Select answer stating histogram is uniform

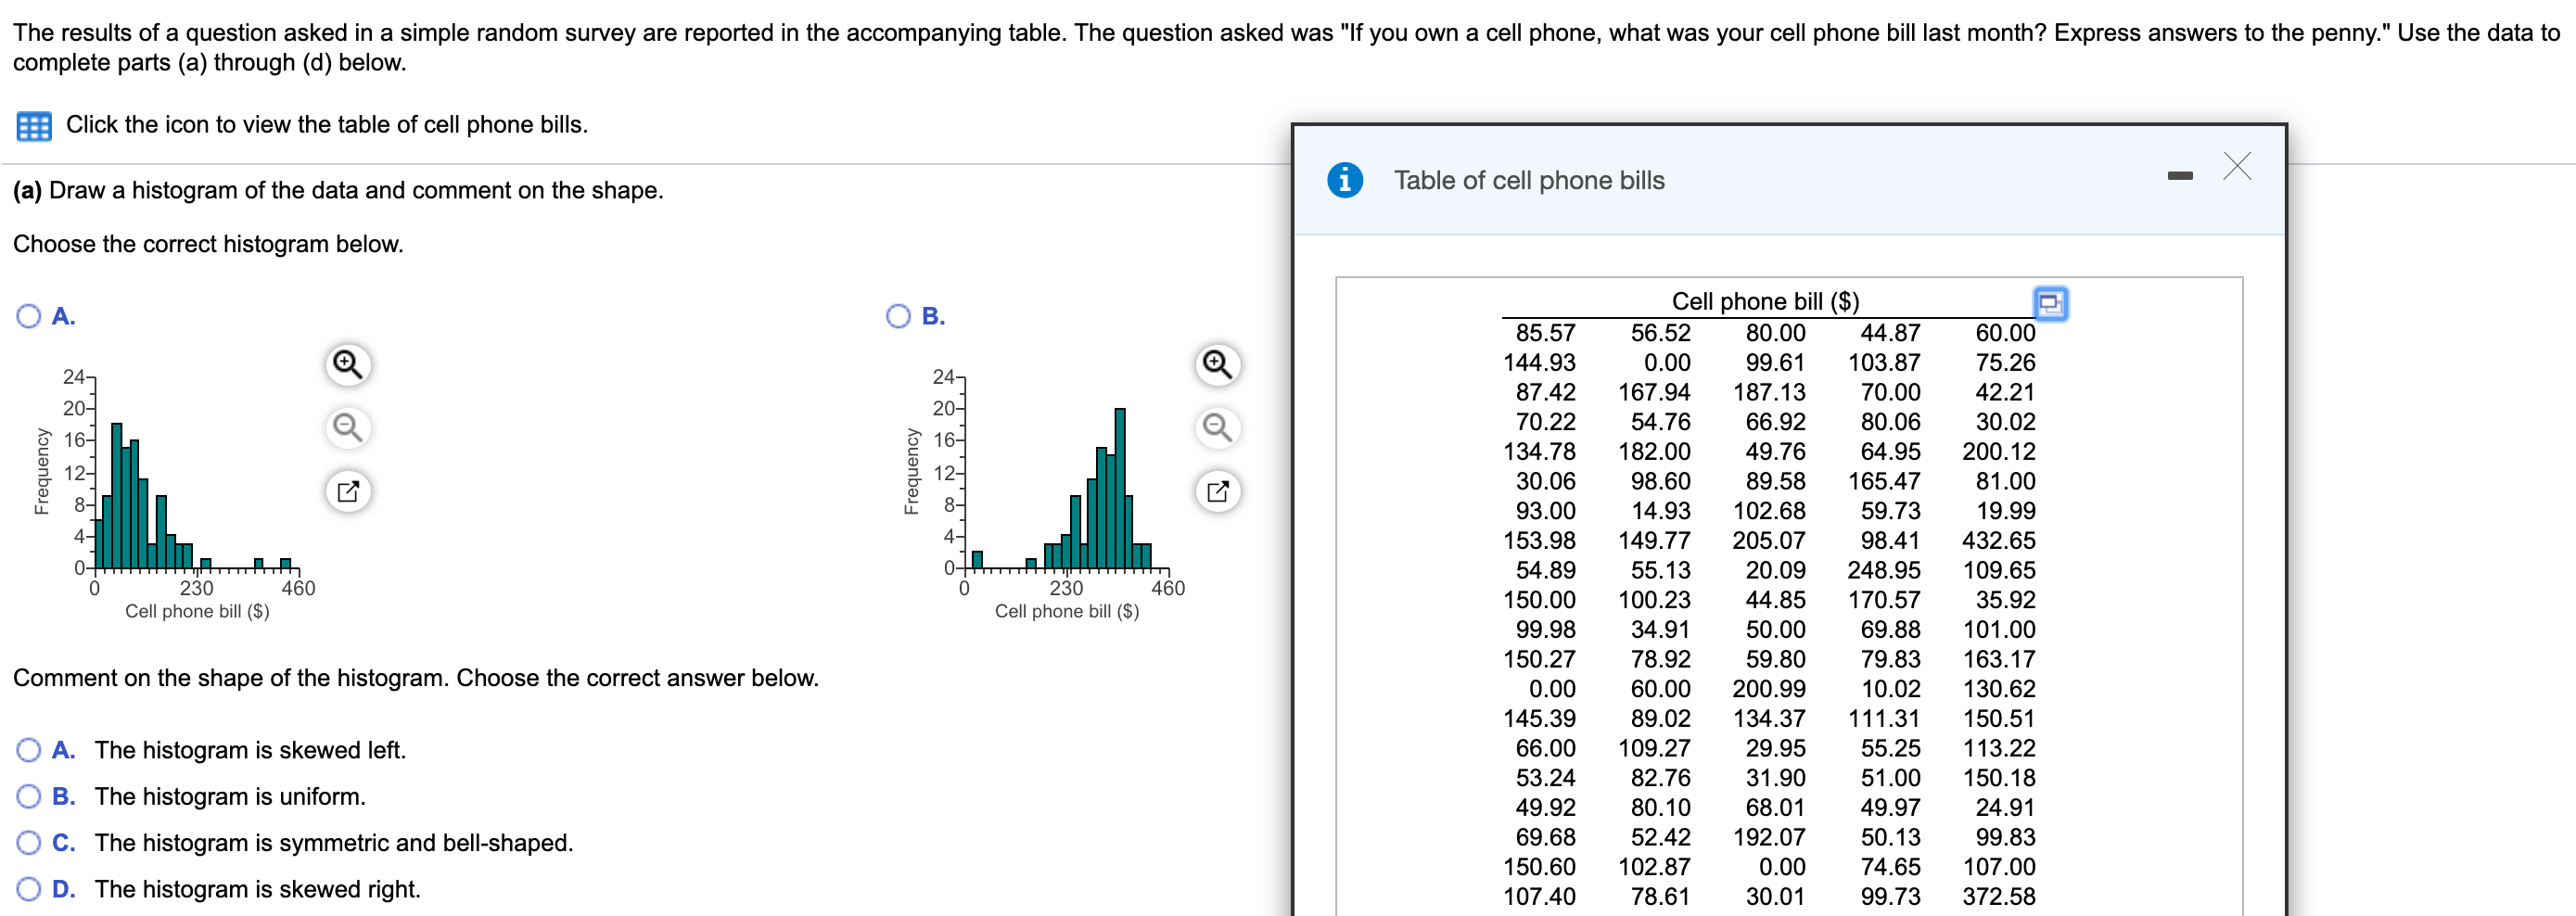28,796
